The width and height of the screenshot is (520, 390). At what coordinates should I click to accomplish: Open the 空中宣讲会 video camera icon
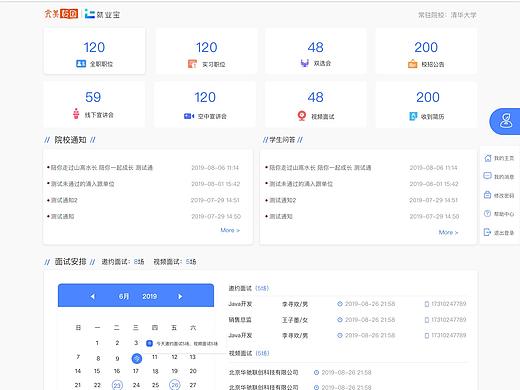pos(189,116)
